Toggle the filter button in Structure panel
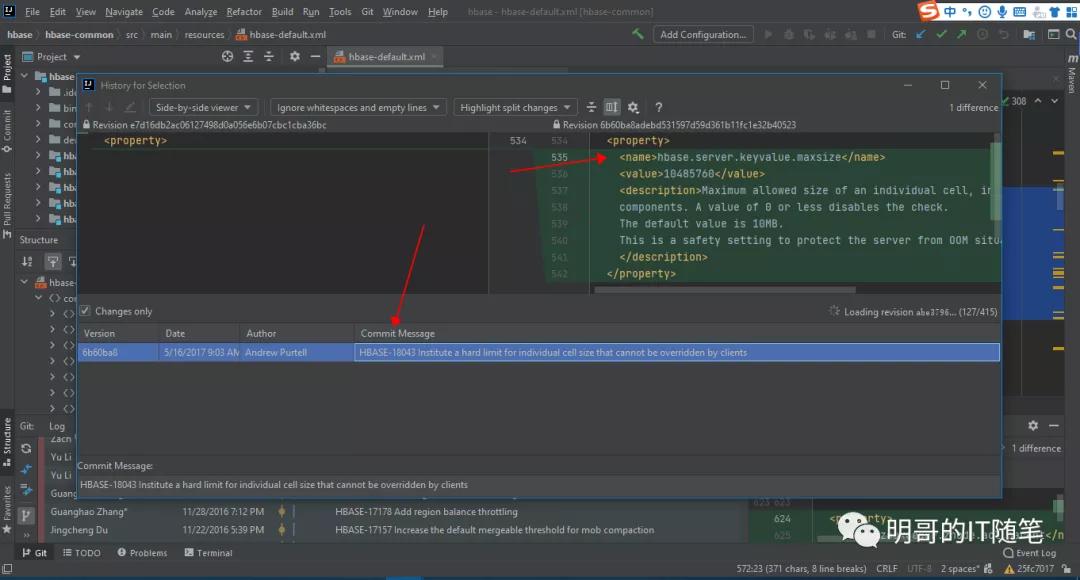This screenshot has height=580, width=1080. tap(52, 262)
